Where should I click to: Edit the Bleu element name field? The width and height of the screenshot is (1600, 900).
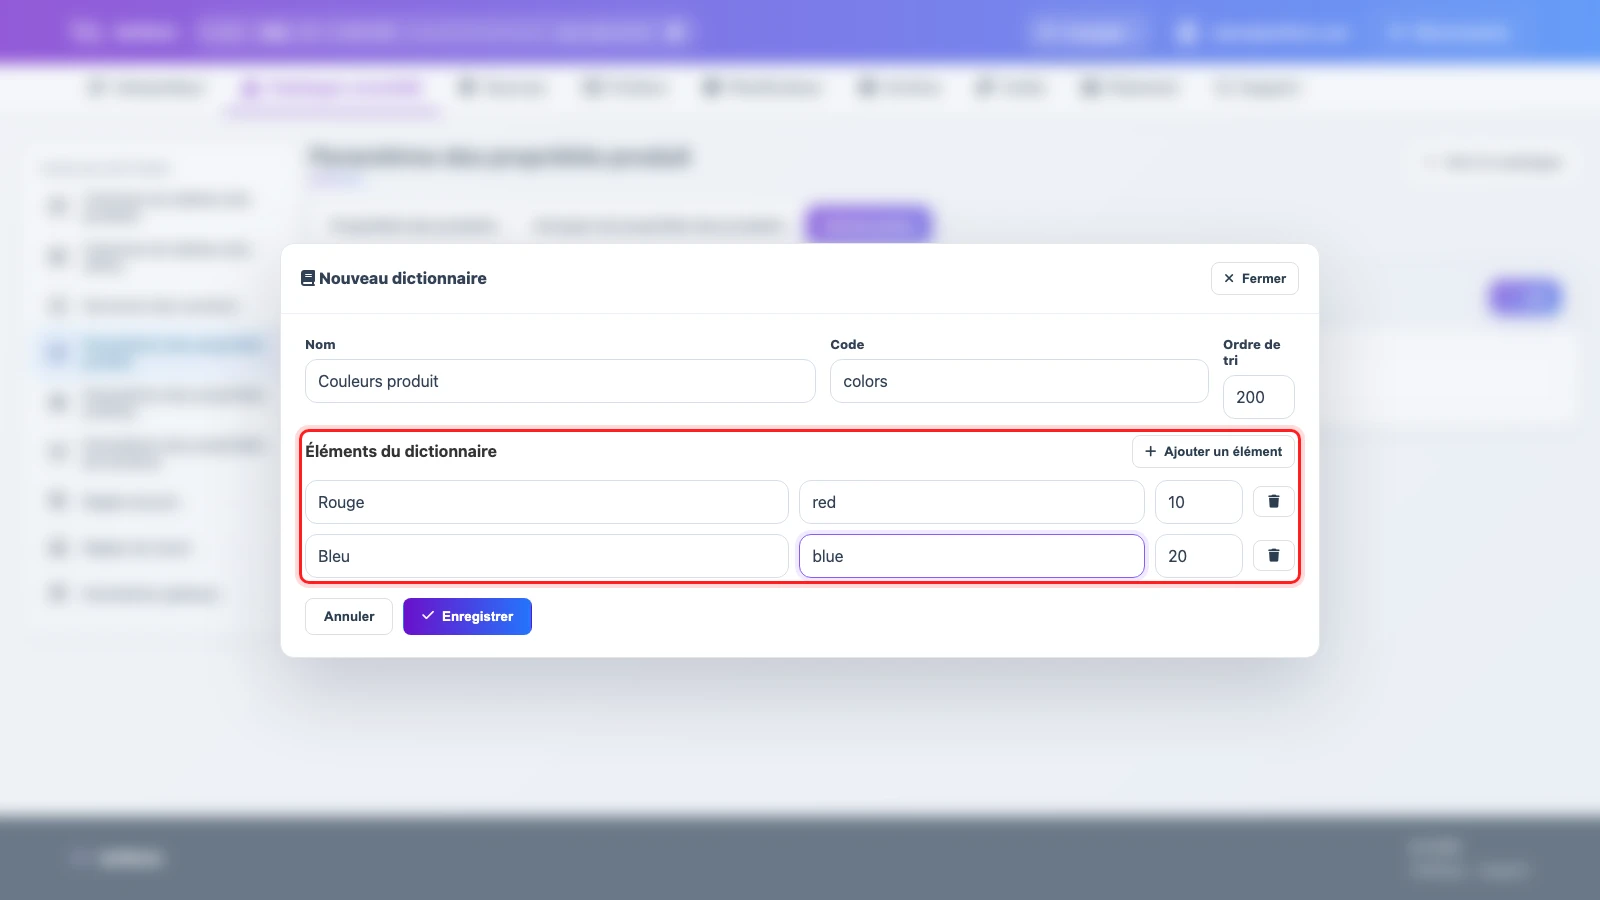tap(547, 556)
